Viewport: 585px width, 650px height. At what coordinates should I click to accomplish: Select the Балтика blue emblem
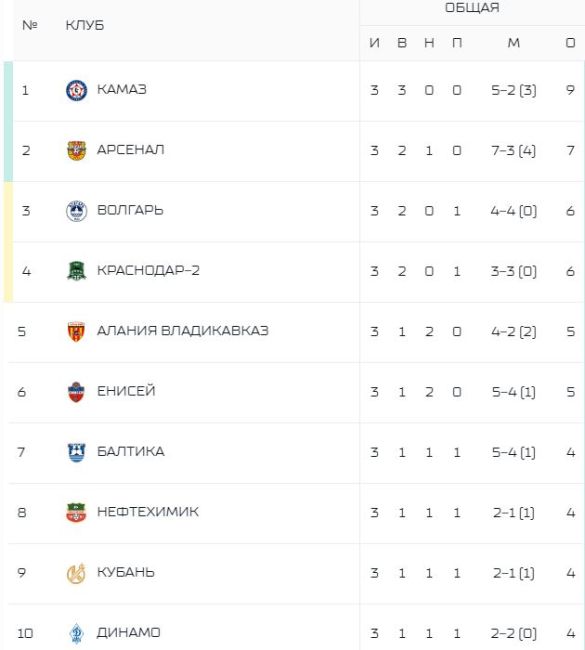[76, 452]
